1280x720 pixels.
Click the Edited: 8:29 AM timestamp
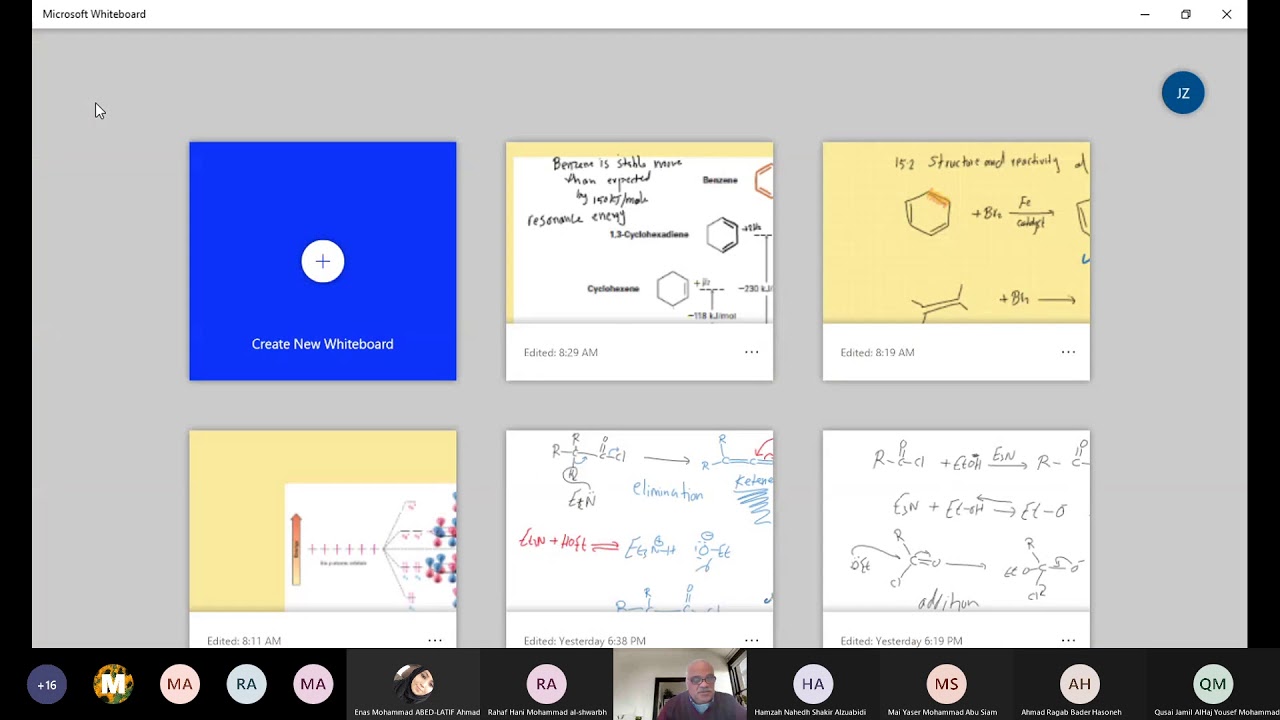click(560, 352)
